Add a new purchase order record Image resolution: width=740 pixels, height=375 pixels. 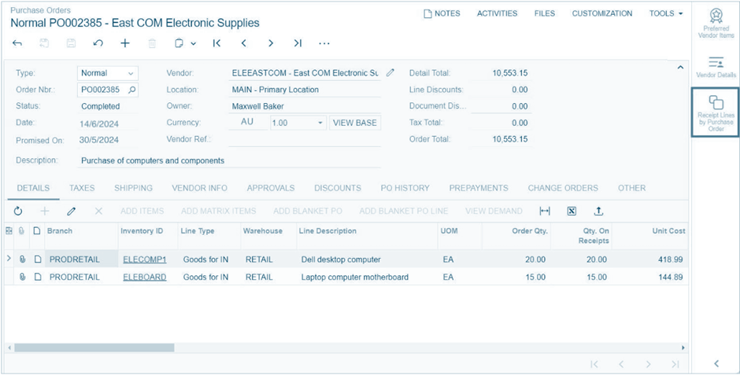pos(125,43)
